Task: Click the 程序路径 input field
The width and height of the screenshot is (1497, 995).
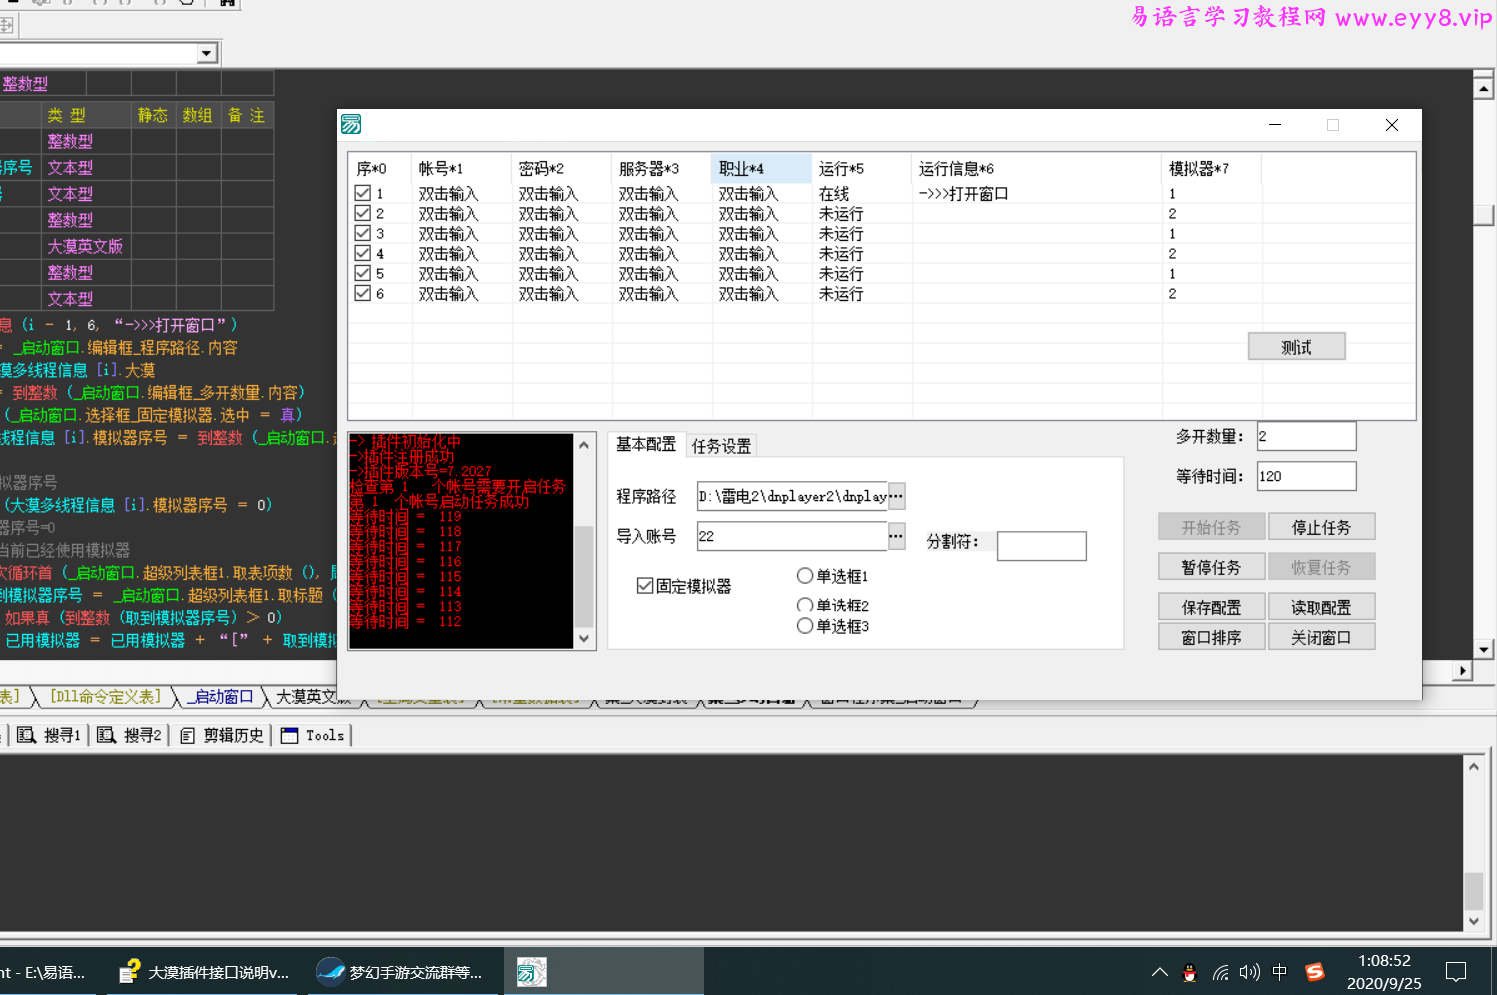Action: pos(792,496)
